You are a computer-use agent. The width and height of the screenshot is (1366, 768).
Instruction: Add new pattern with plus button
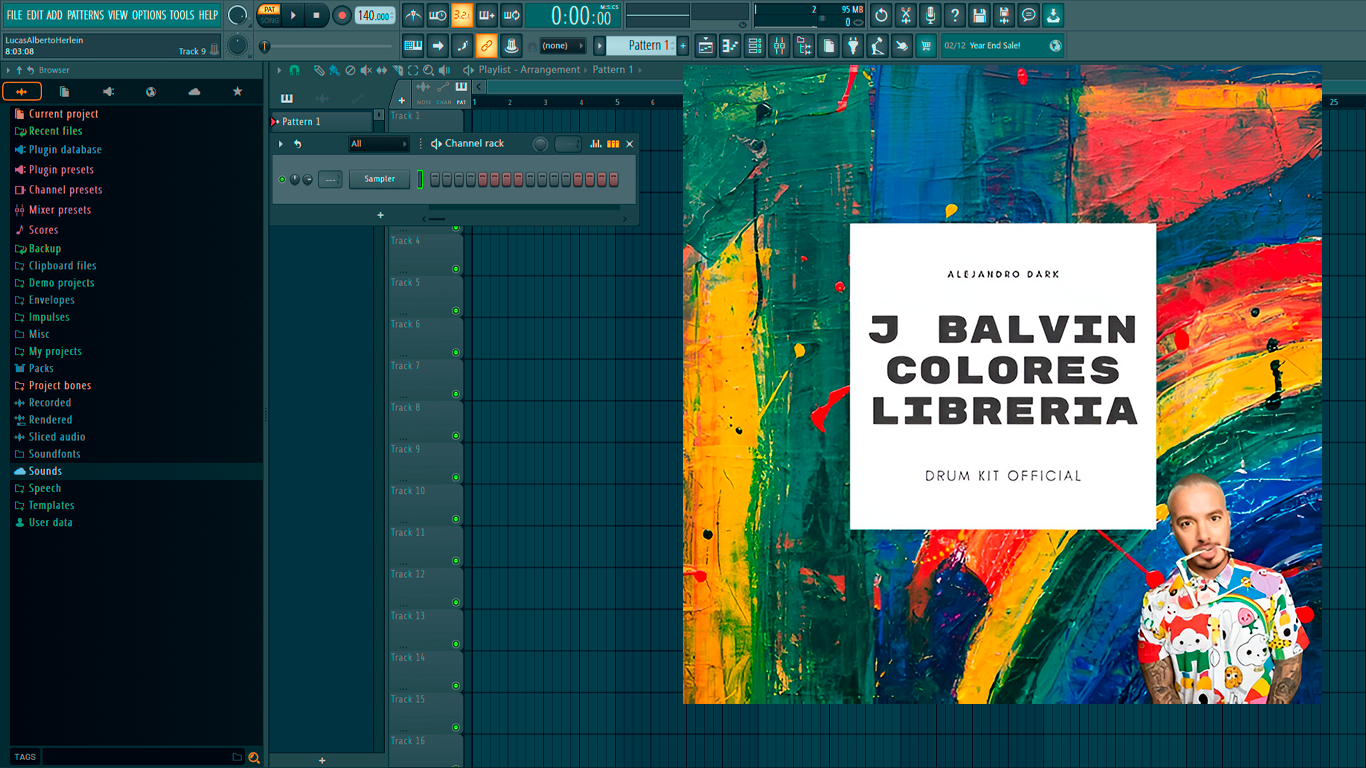coord(684,46)
